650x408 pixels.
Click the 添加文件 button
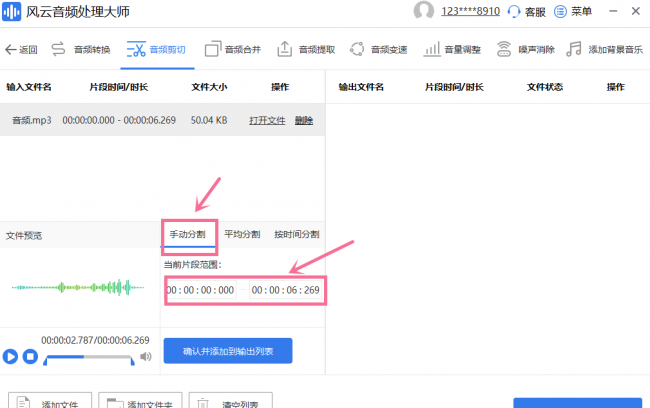point(50,401)
